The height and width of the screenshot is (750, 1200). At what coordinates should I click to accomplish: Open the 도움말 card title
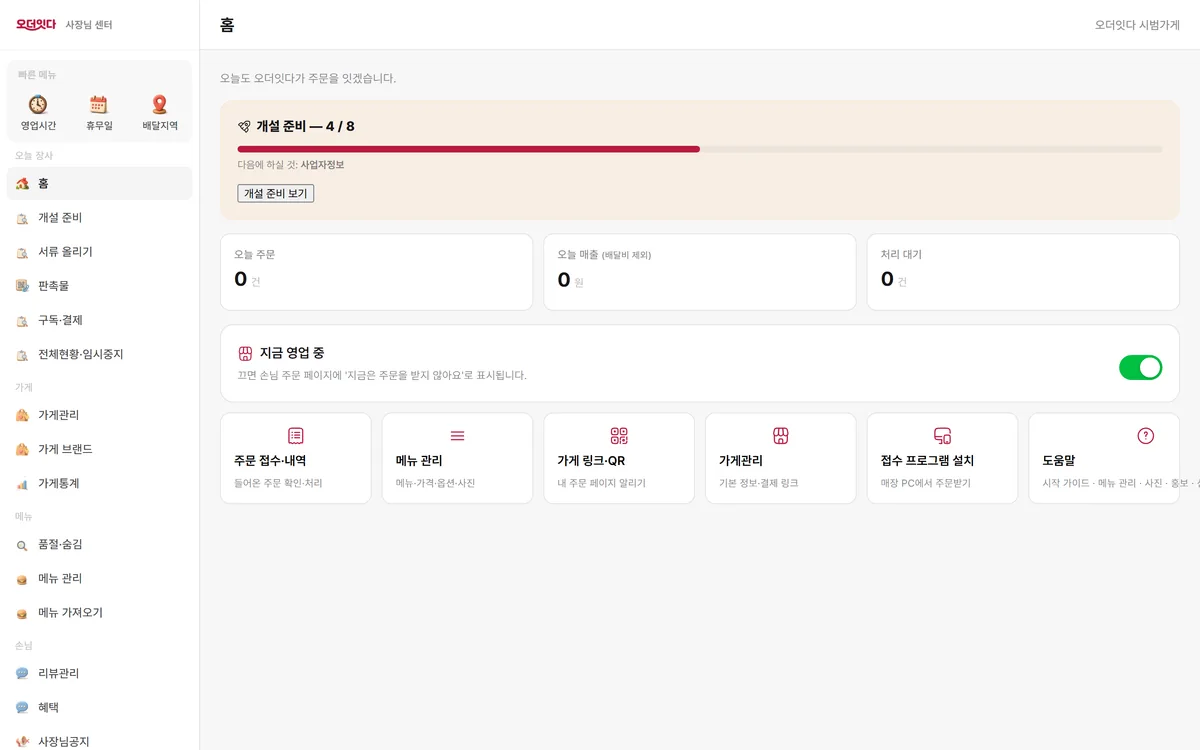point(1059,461)
